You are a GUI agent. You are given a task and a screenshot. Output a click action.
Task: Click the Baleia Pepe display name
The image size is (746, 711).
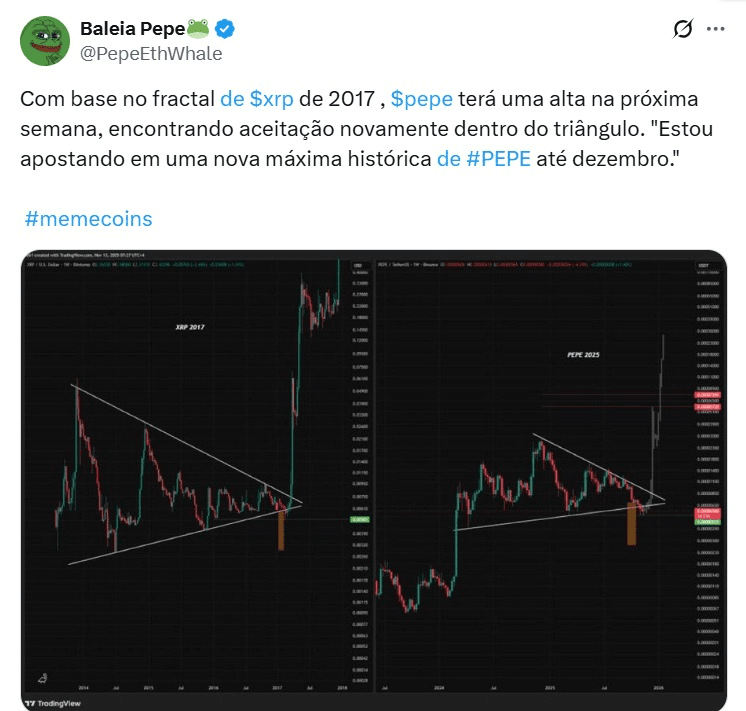click(x=132, y=29)
